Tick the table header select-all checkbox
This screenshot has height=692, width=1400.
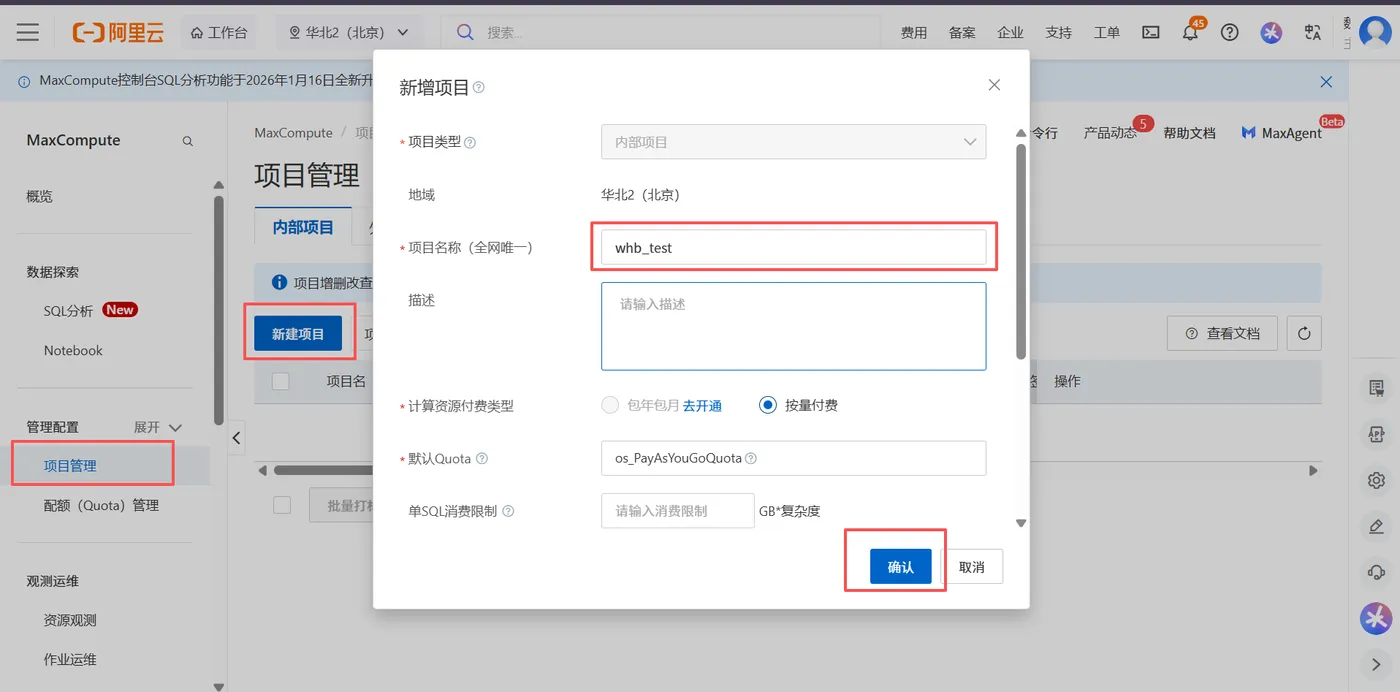pyautogui.click(x=281, y=381)
